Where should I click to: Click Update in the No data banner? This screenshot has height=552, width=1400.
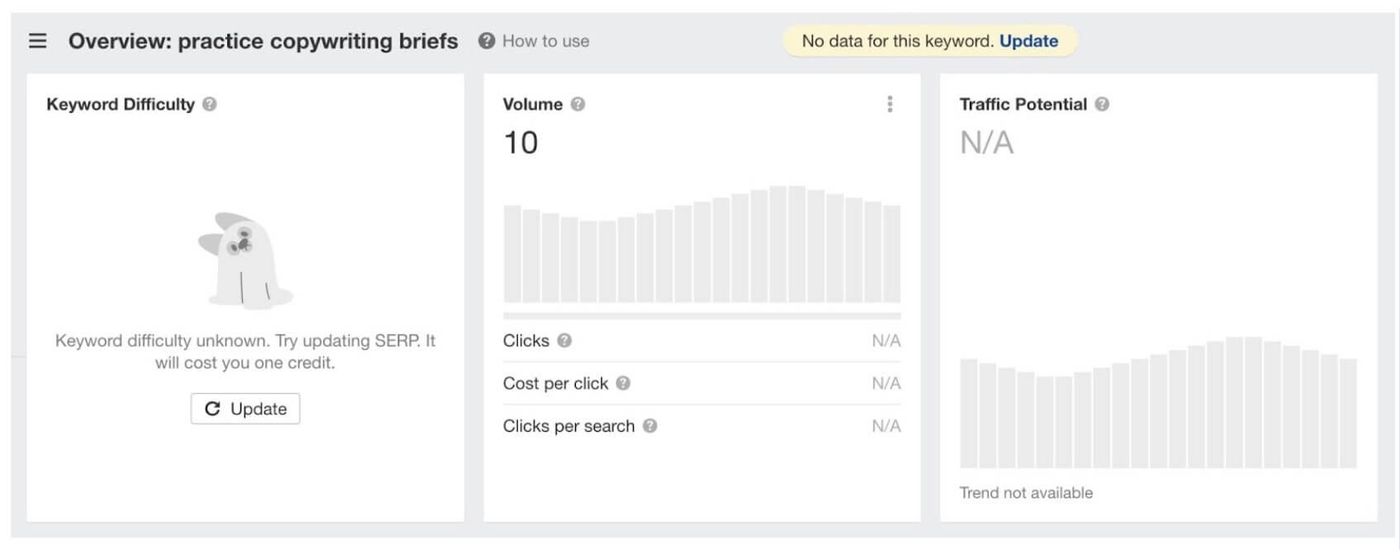[1029, 41]
